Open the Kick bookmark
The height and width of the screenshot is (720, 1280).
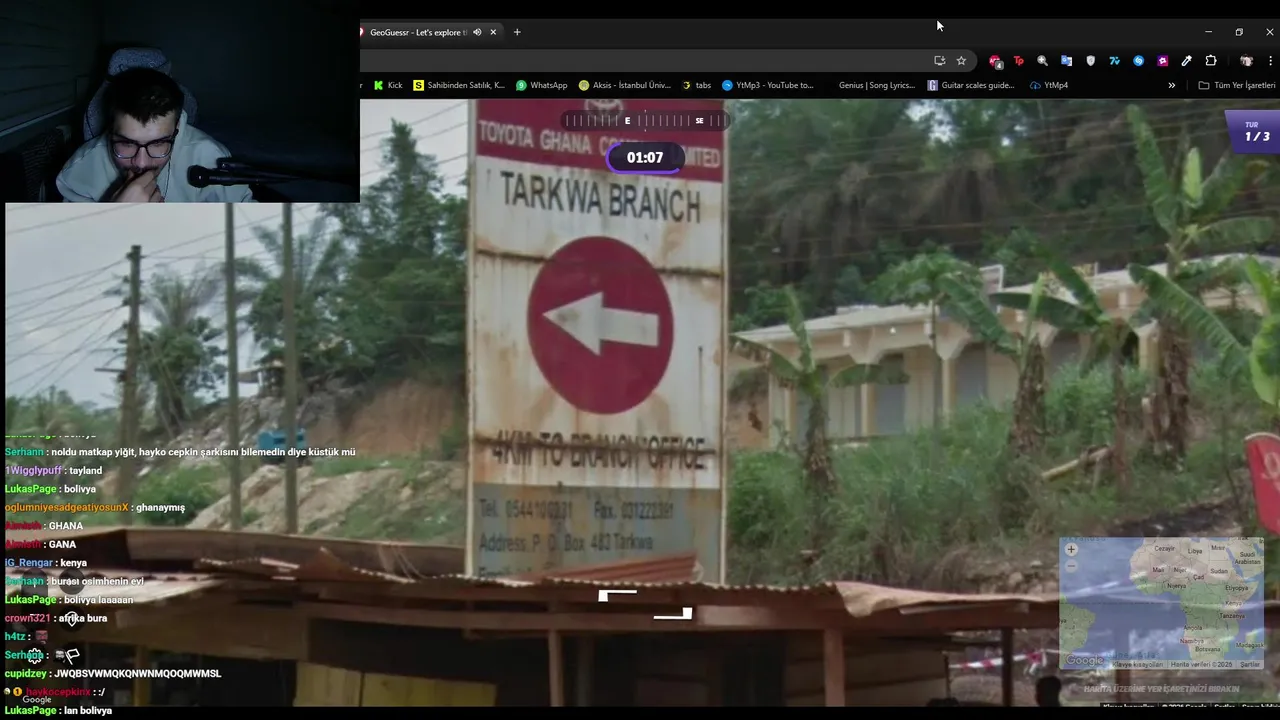pyautogui.click(x=388, y=85)
